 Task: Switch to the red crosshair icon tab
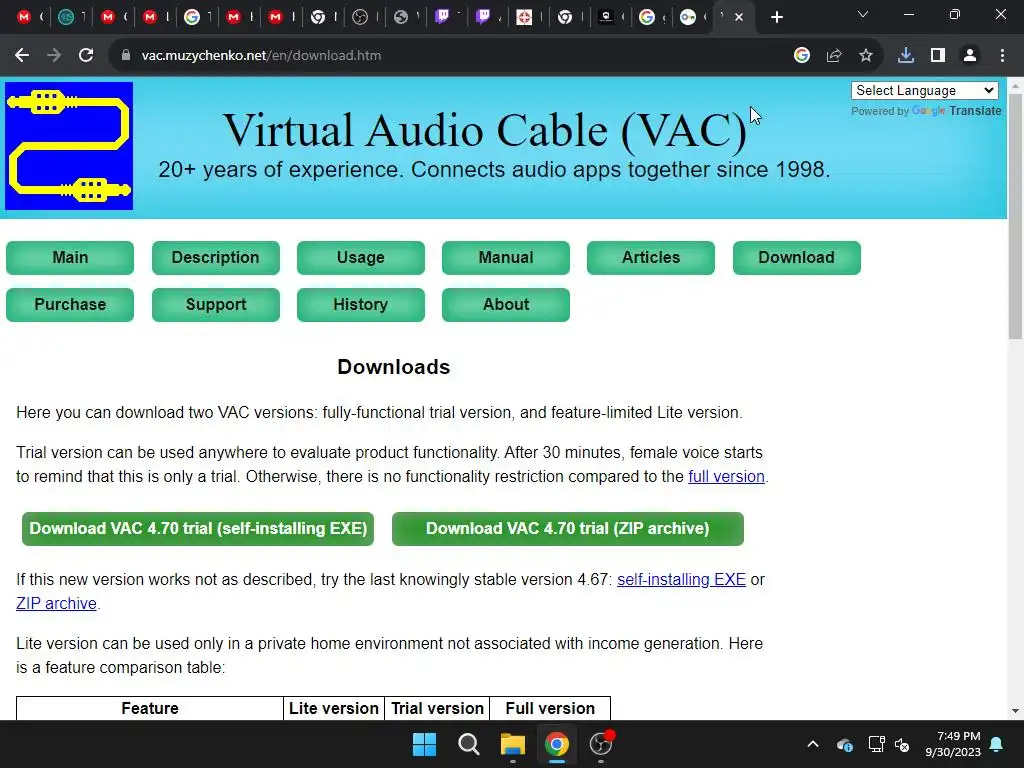click(x=524, y=17)
